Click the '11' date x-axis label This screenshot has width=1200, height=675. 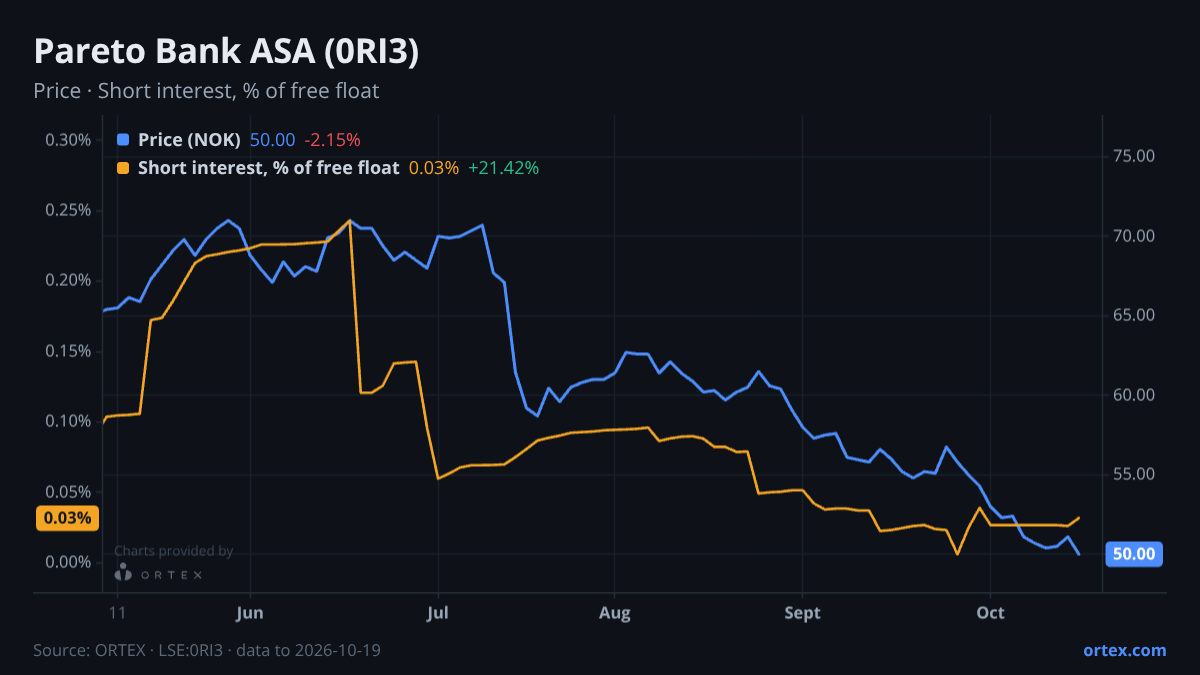pos(118,613)
